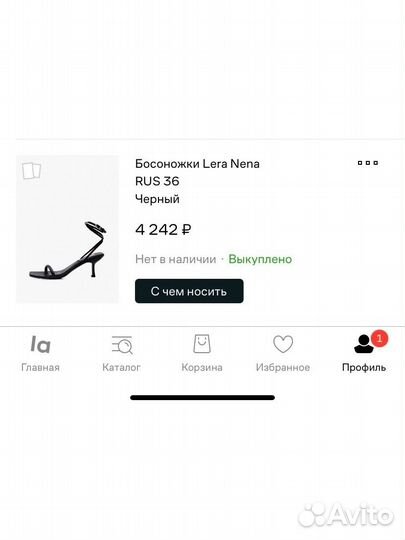Tap the similar items icon on product photo
Screen dimensions: 405x540
point(31,171)
